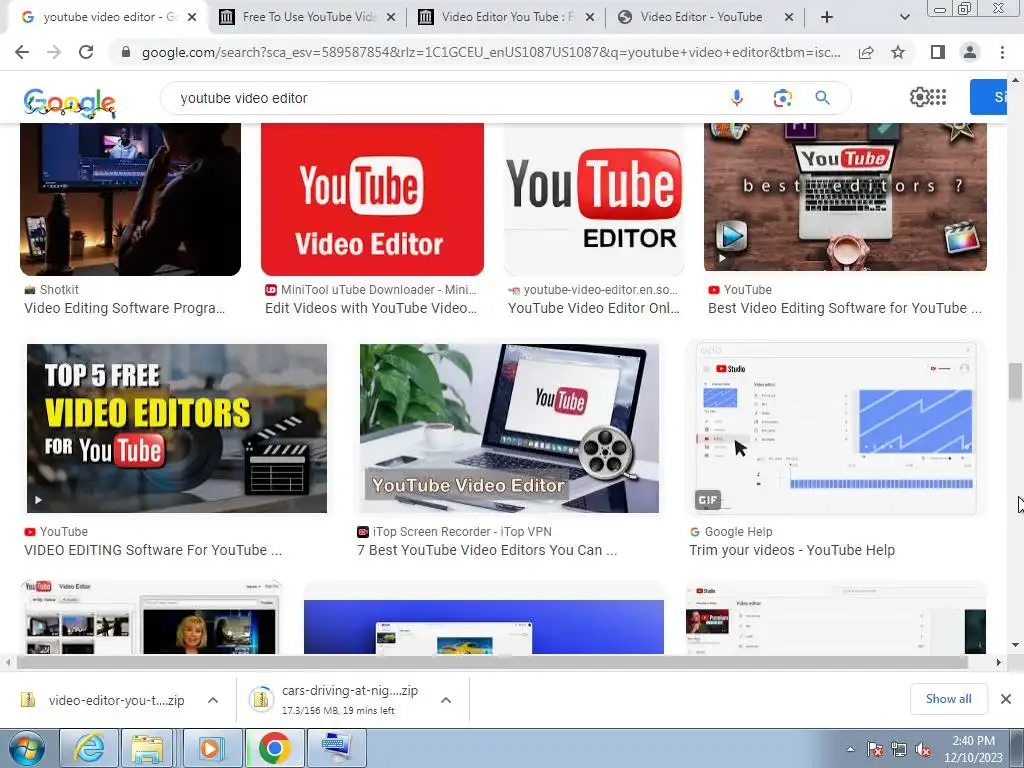Go forward one page
The width and height of the screenshot is (1024, 768).
click(54, 52)
